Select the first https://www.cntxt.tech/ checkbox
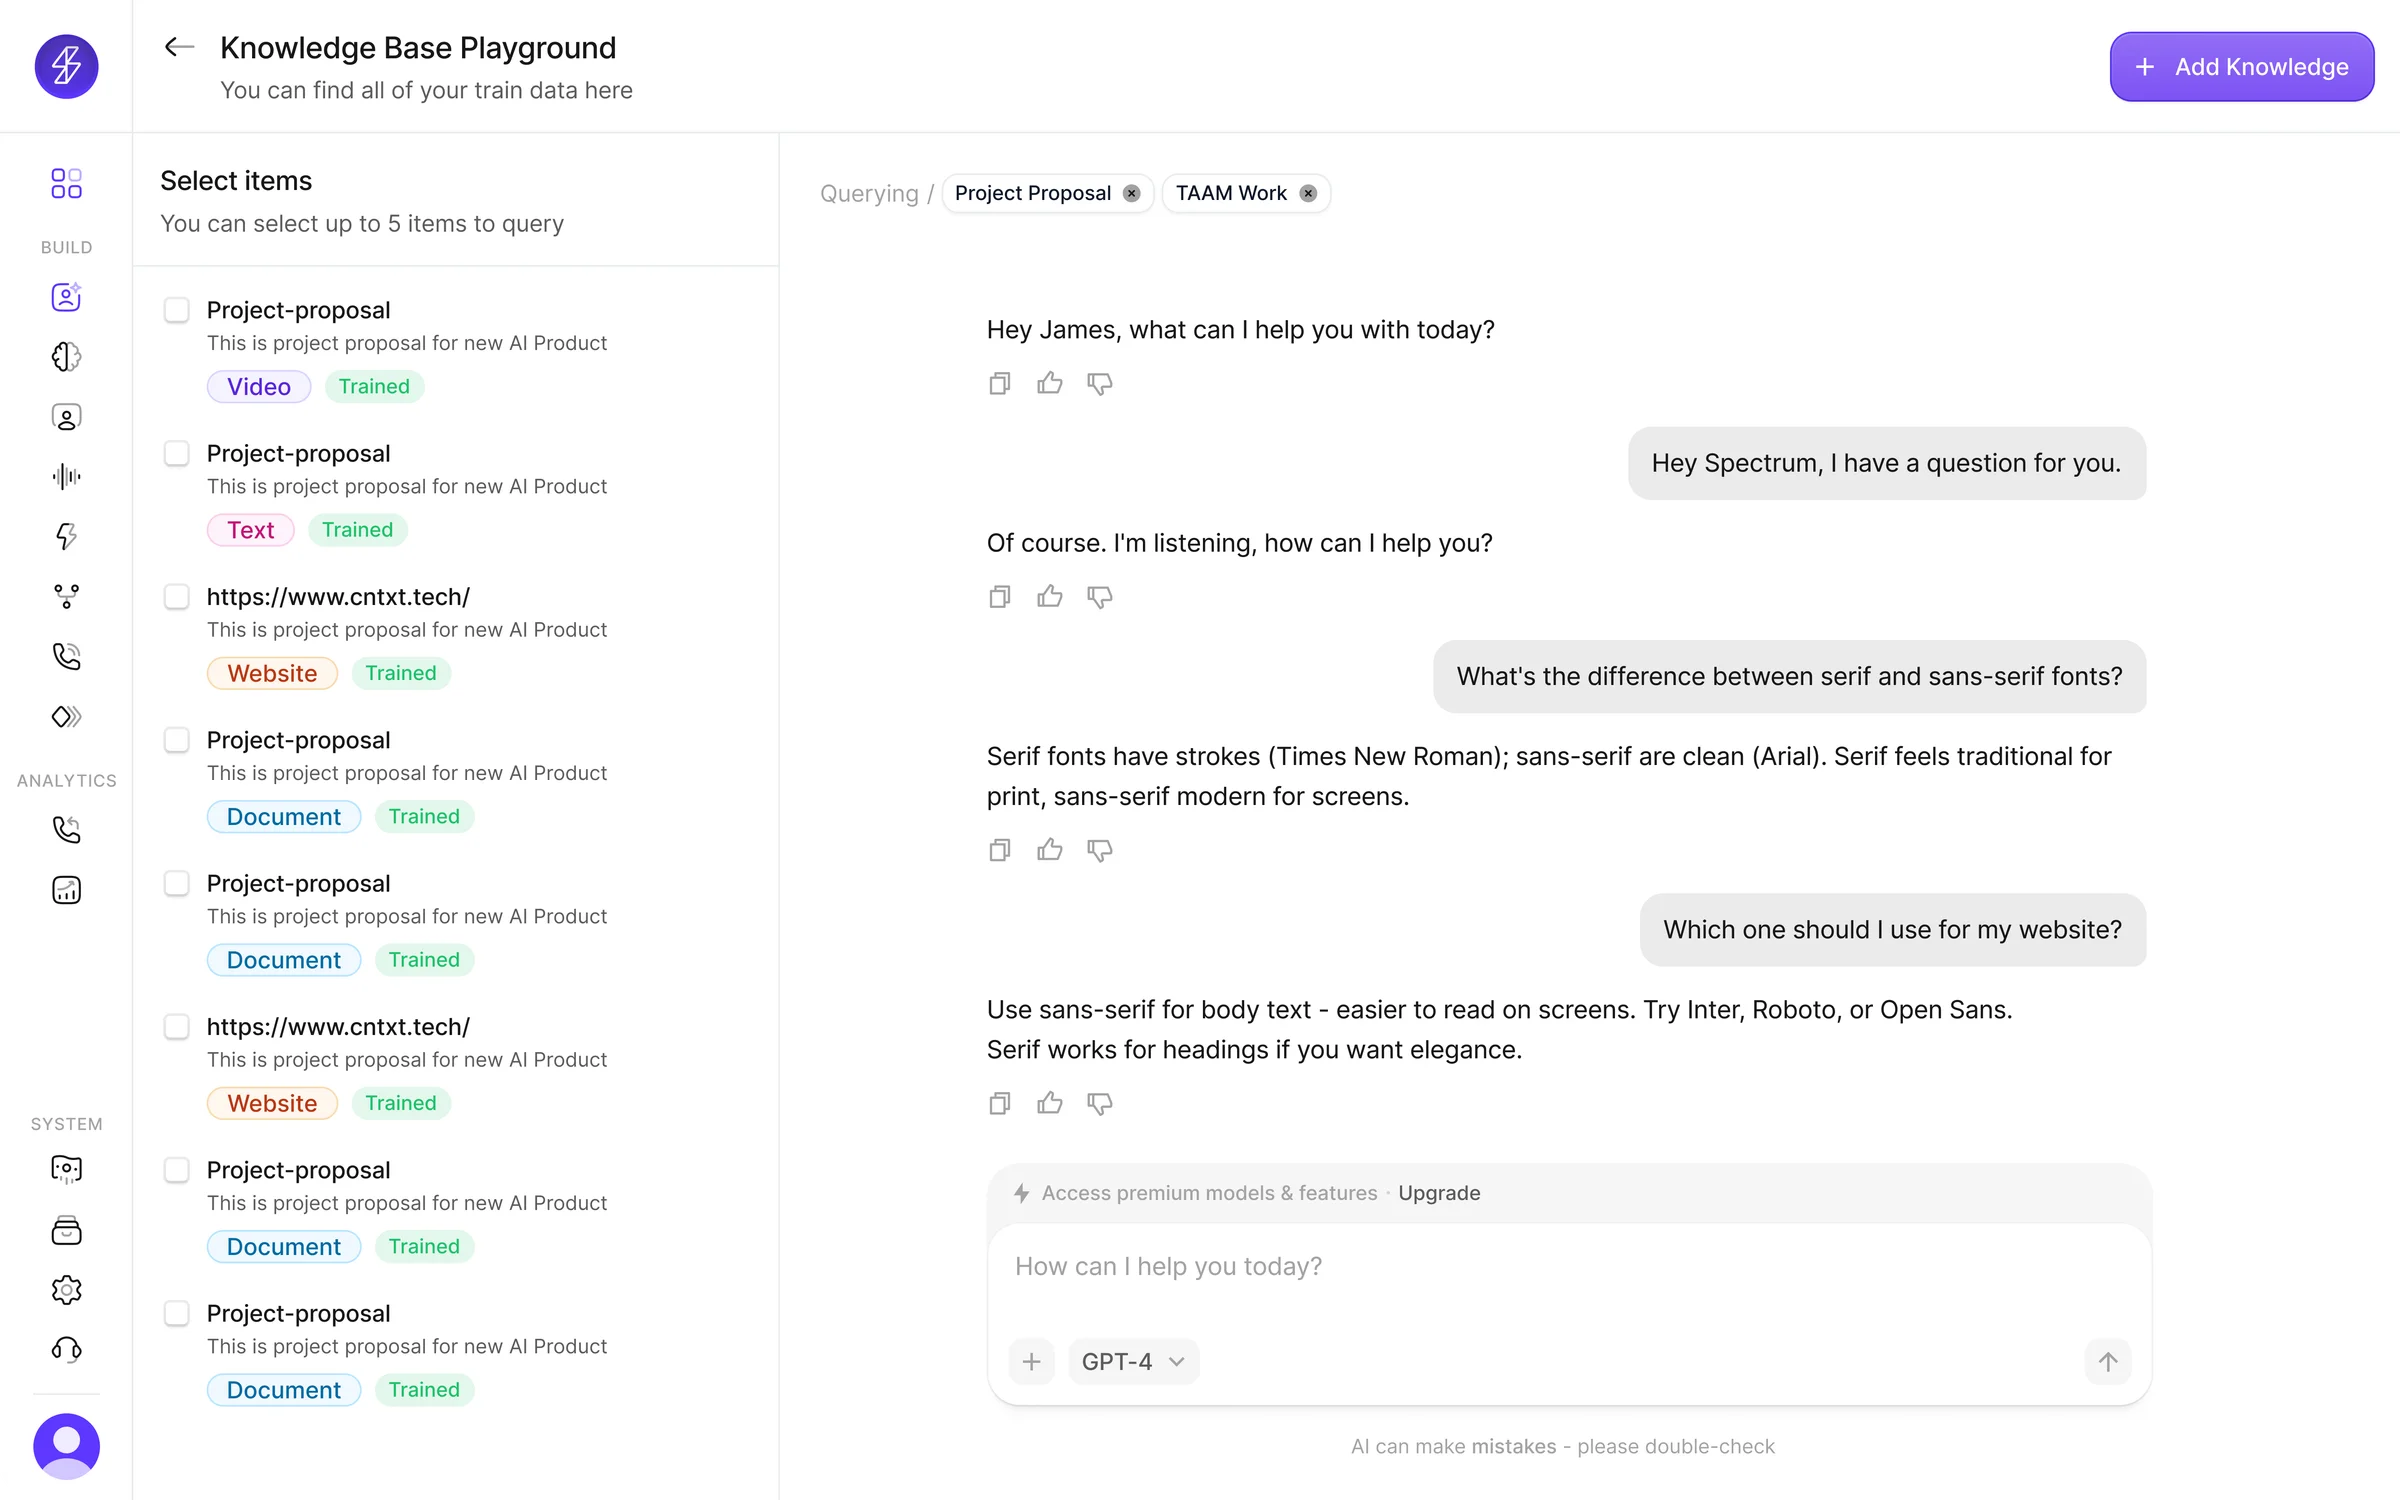 tap(177, 597)
